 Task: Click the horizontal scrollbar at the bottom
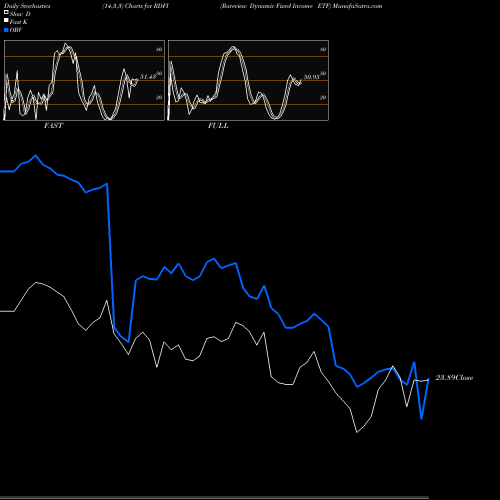click(214, 497)
